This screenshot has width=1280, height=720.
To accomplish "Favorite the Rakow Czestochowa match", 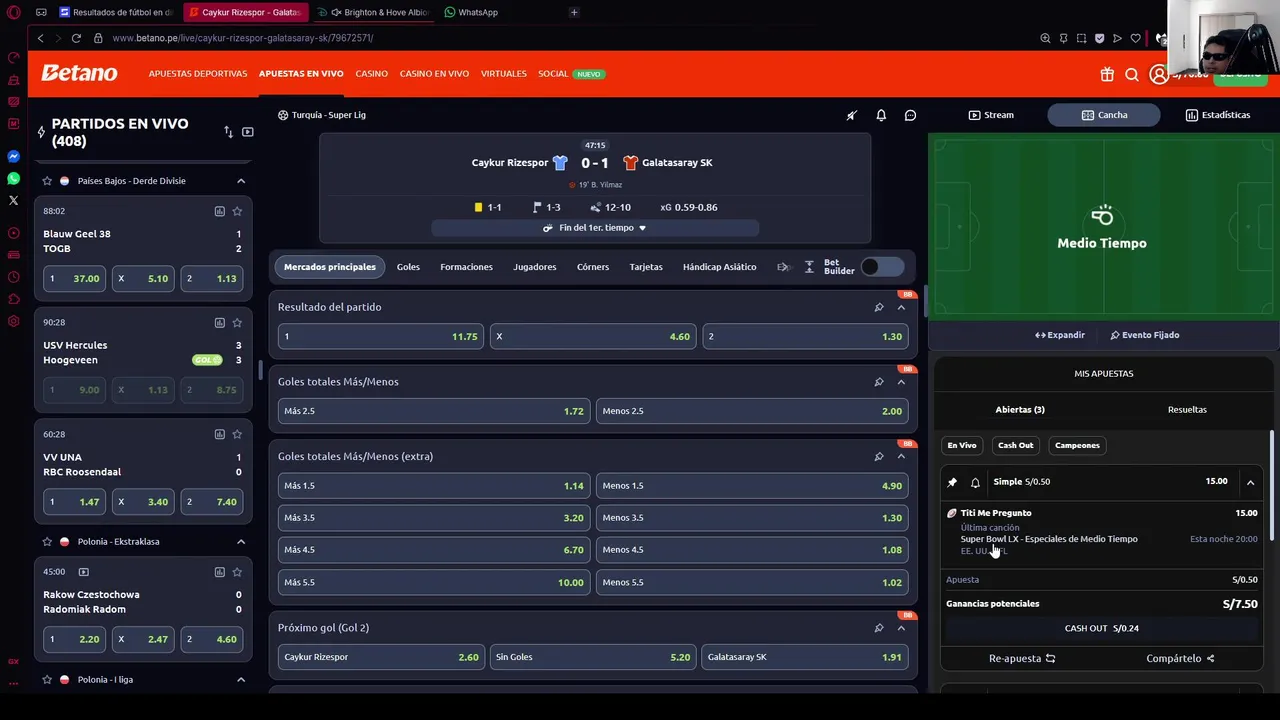I will tap(237, 572).
